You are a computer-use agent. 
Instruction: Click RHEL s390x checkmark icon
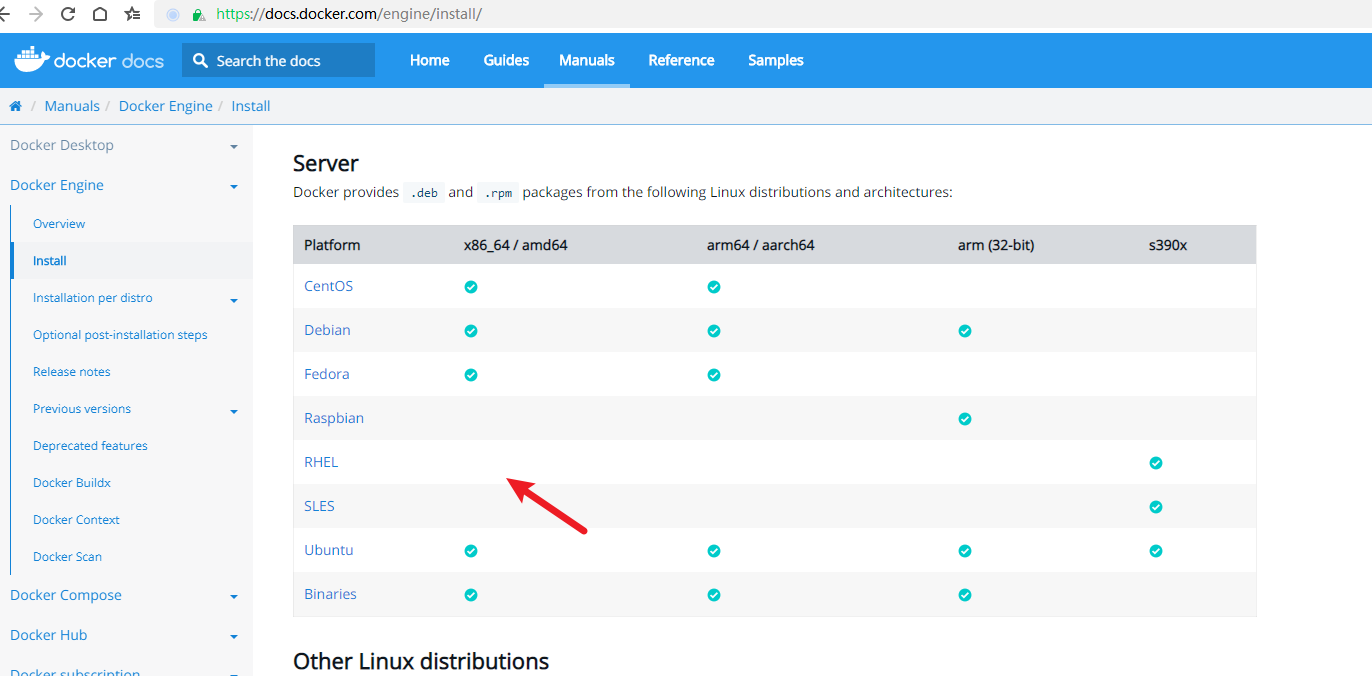1156,463
